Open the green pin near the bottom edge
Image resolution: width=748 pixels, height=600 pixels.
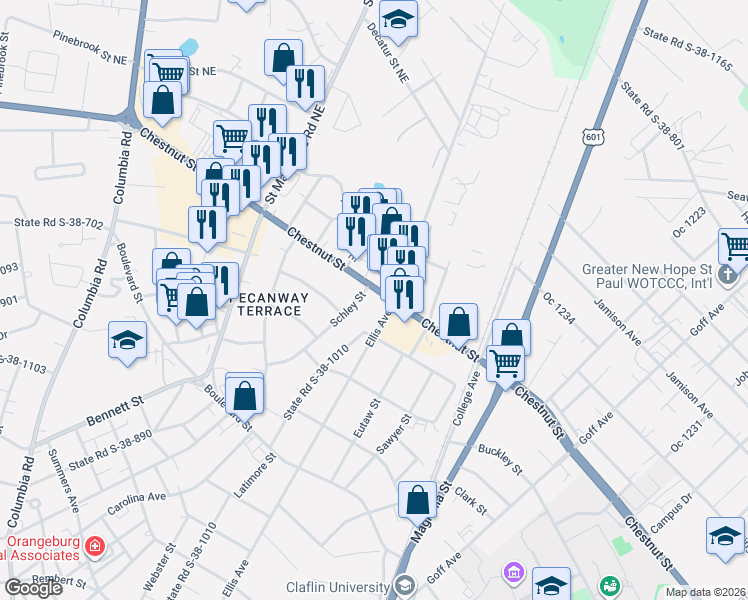point(610,586)
